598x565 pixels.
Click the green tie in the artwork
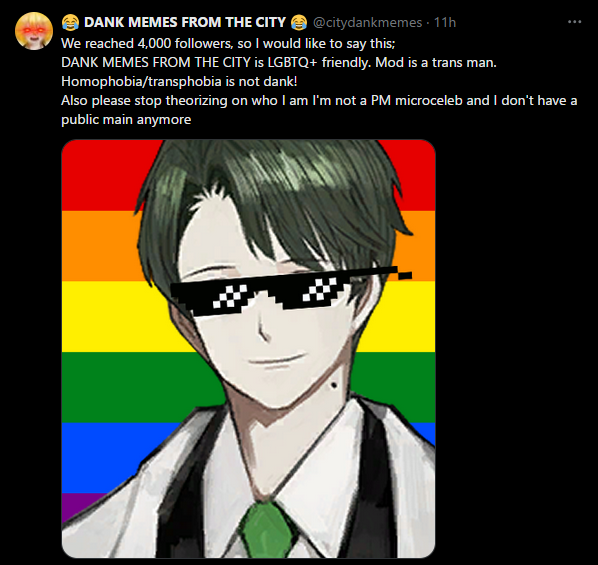[x=268, y=530]
